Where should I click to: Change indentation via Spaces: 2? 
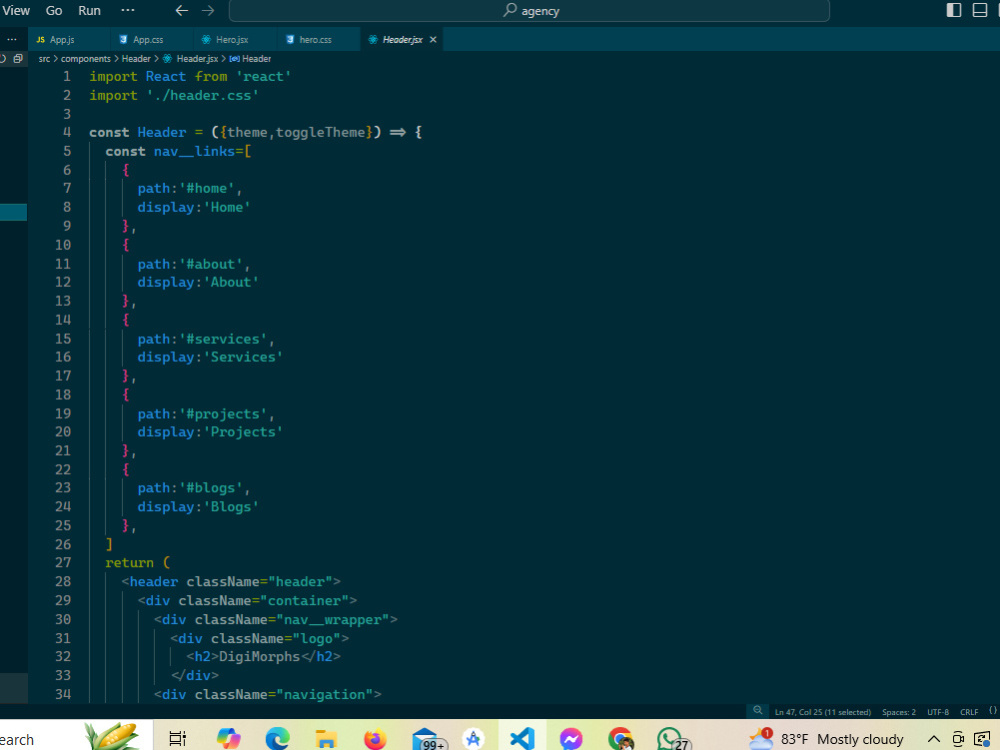(x=899, y=712)
